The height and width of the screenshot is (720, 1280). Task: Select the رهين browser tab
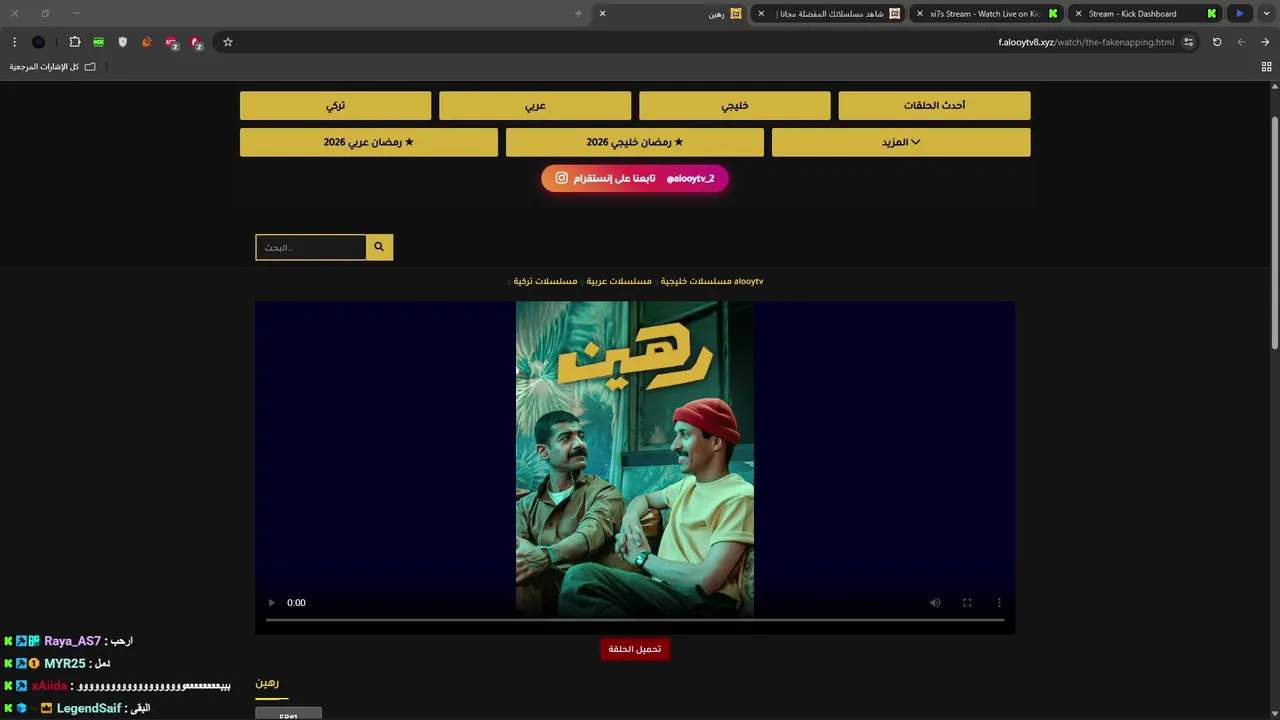670,13
